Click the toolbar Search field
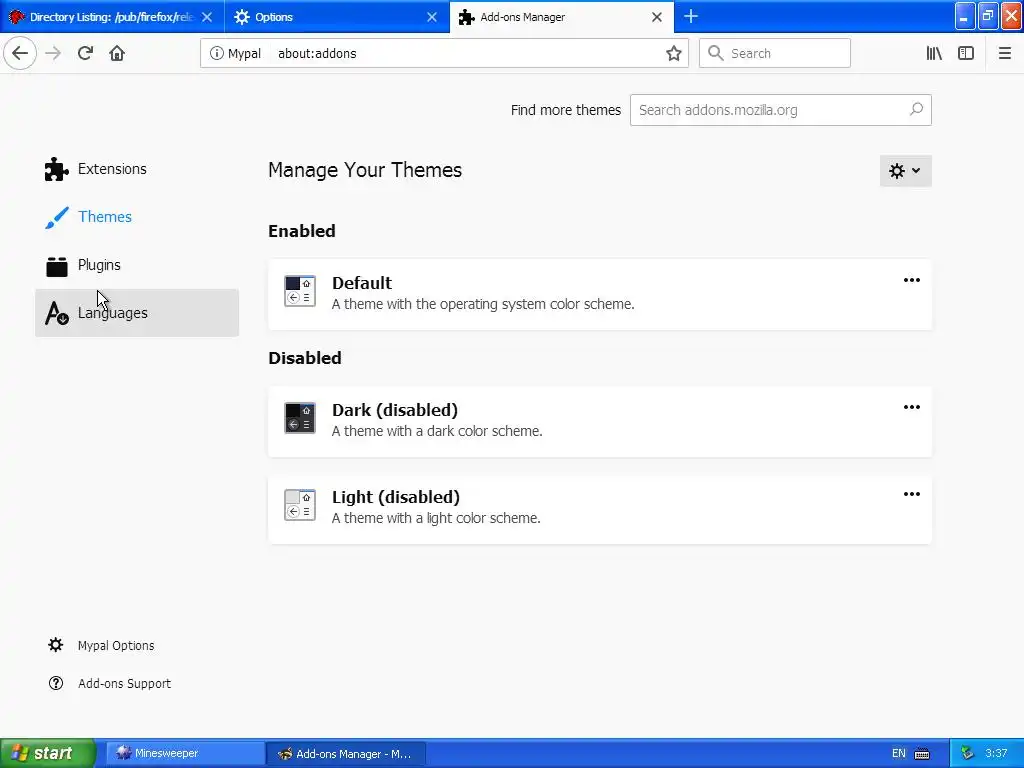This screenshot has height=768, width=1024. pos(775,54)
